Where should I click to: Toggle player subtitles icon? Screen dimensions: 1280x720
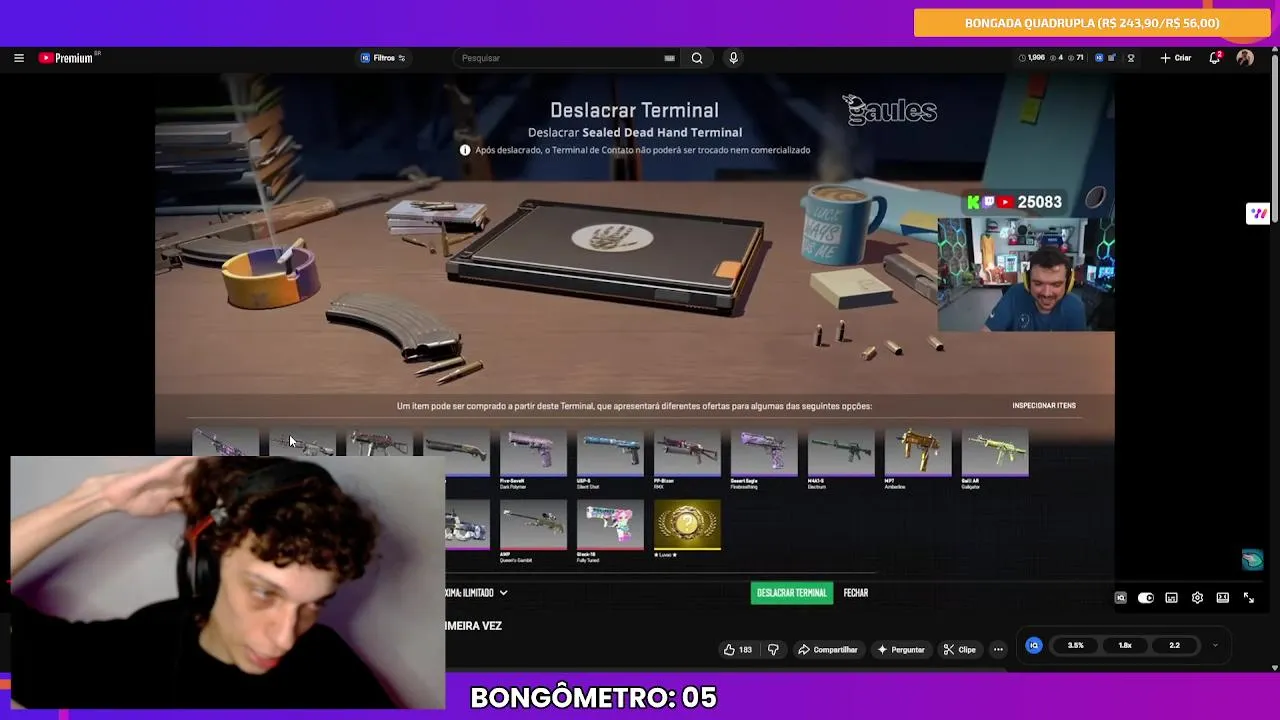[x=1171, y=598]
